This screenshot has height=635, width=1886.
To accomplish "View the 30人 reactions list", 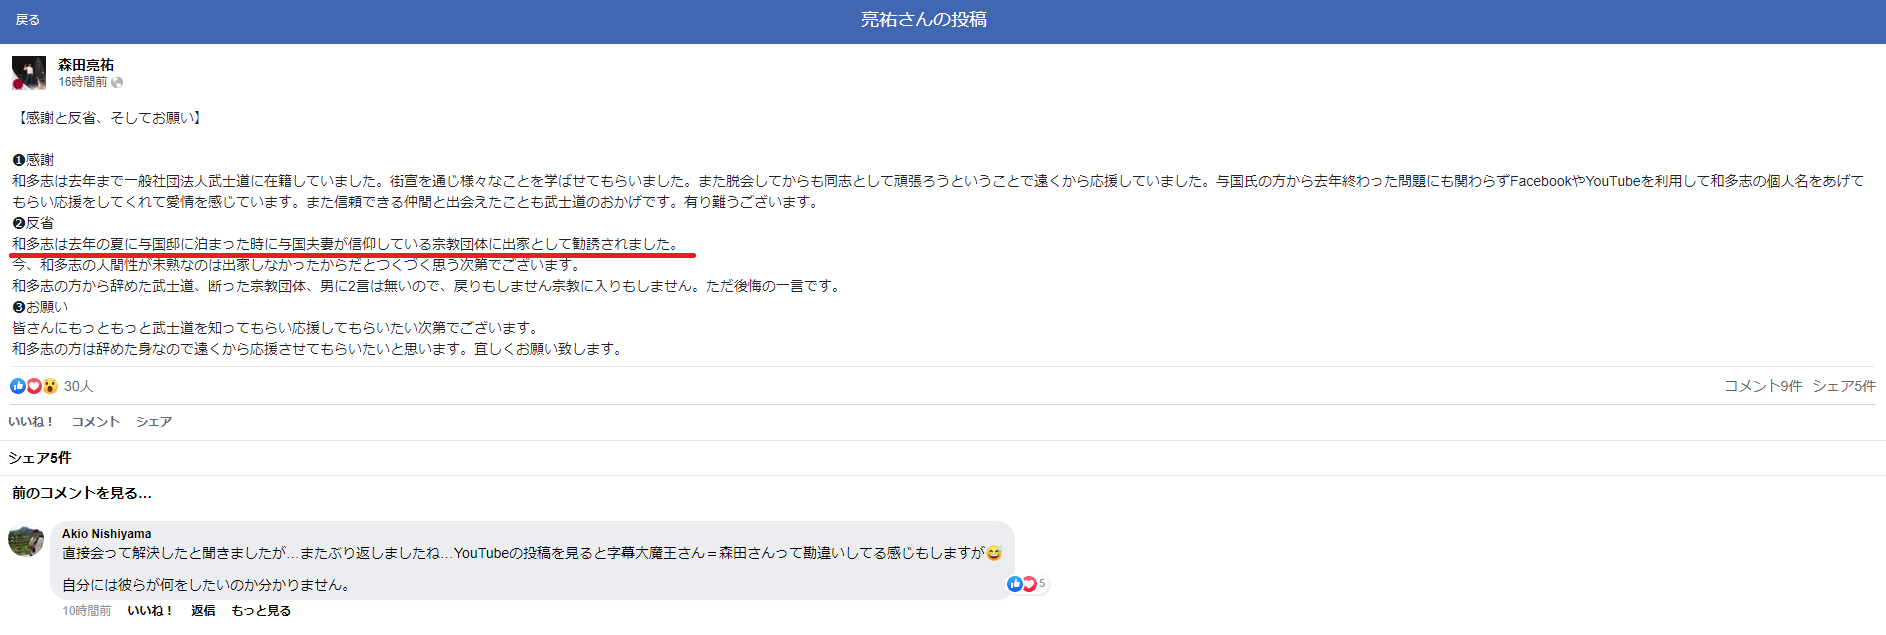I will click(78, 386).
